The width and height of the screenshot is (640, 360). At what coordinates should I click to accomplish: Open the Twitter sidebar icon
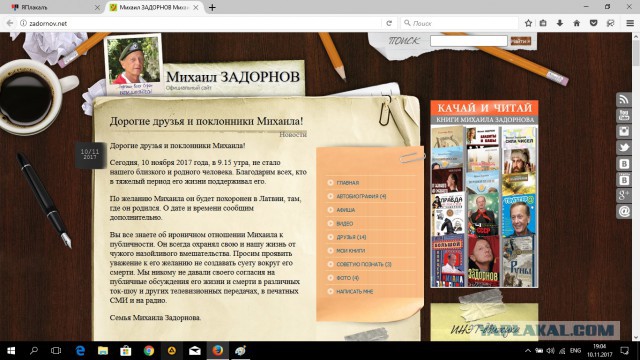624,147
